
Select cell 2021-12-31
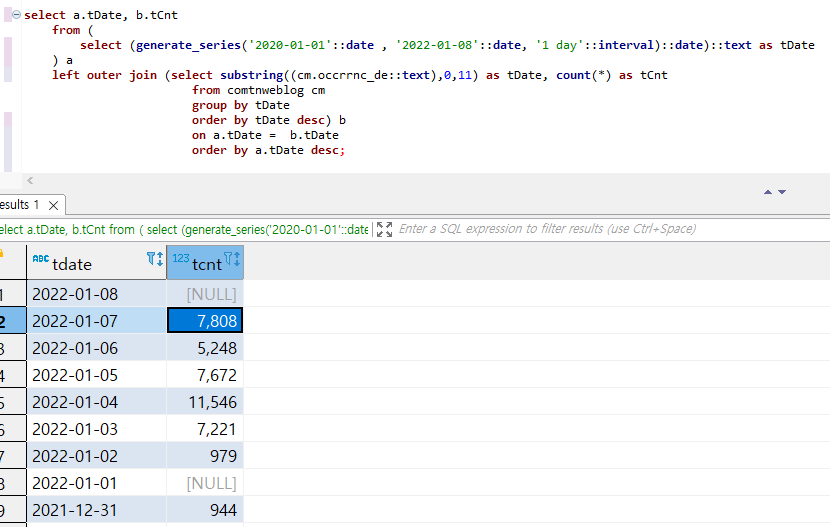96,510
